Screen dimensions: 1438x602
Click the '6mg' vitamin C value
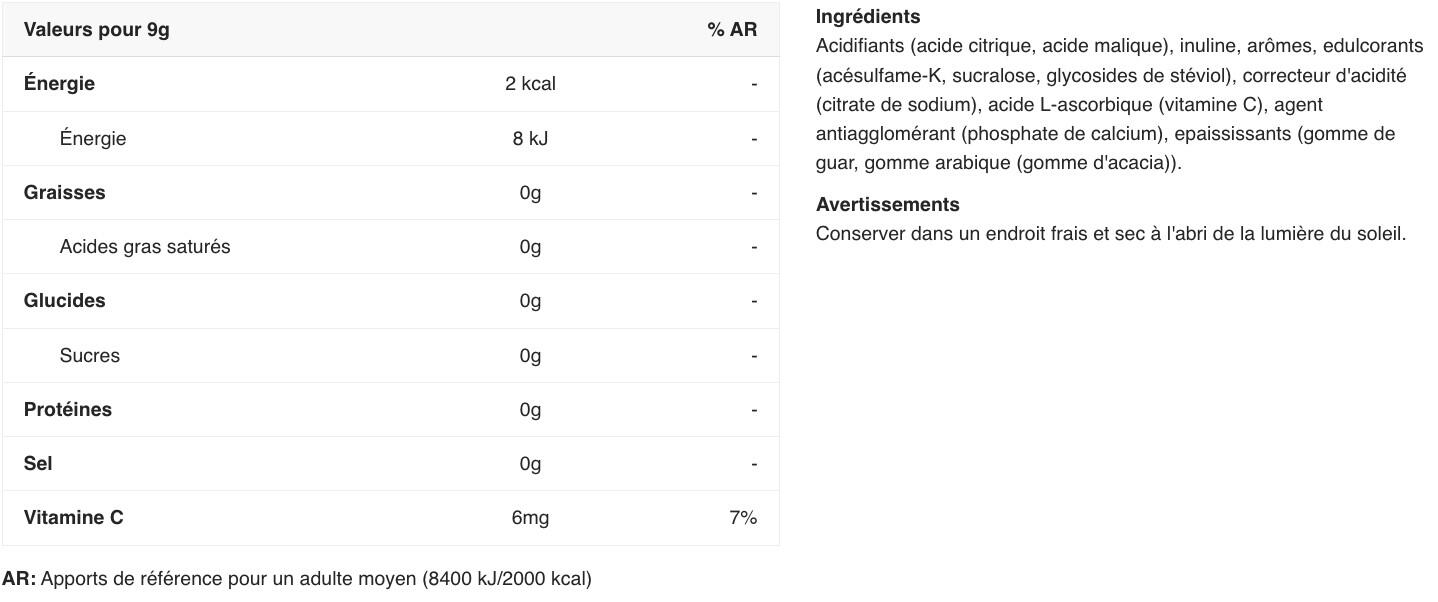coord(530,518)
